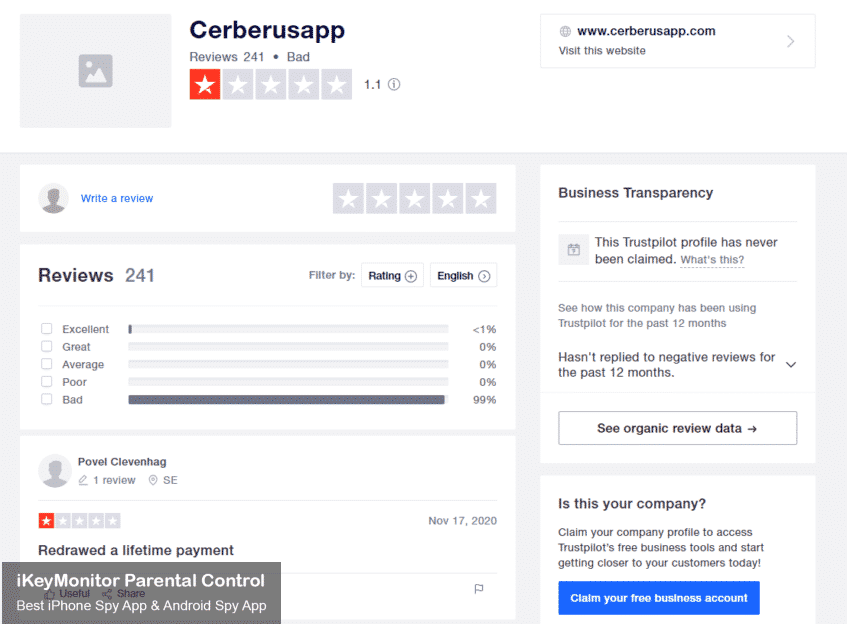Click the info icon next to the 1.1 rating
The width and height of the screenshot is (847, 624).
(x=394, y=84)
